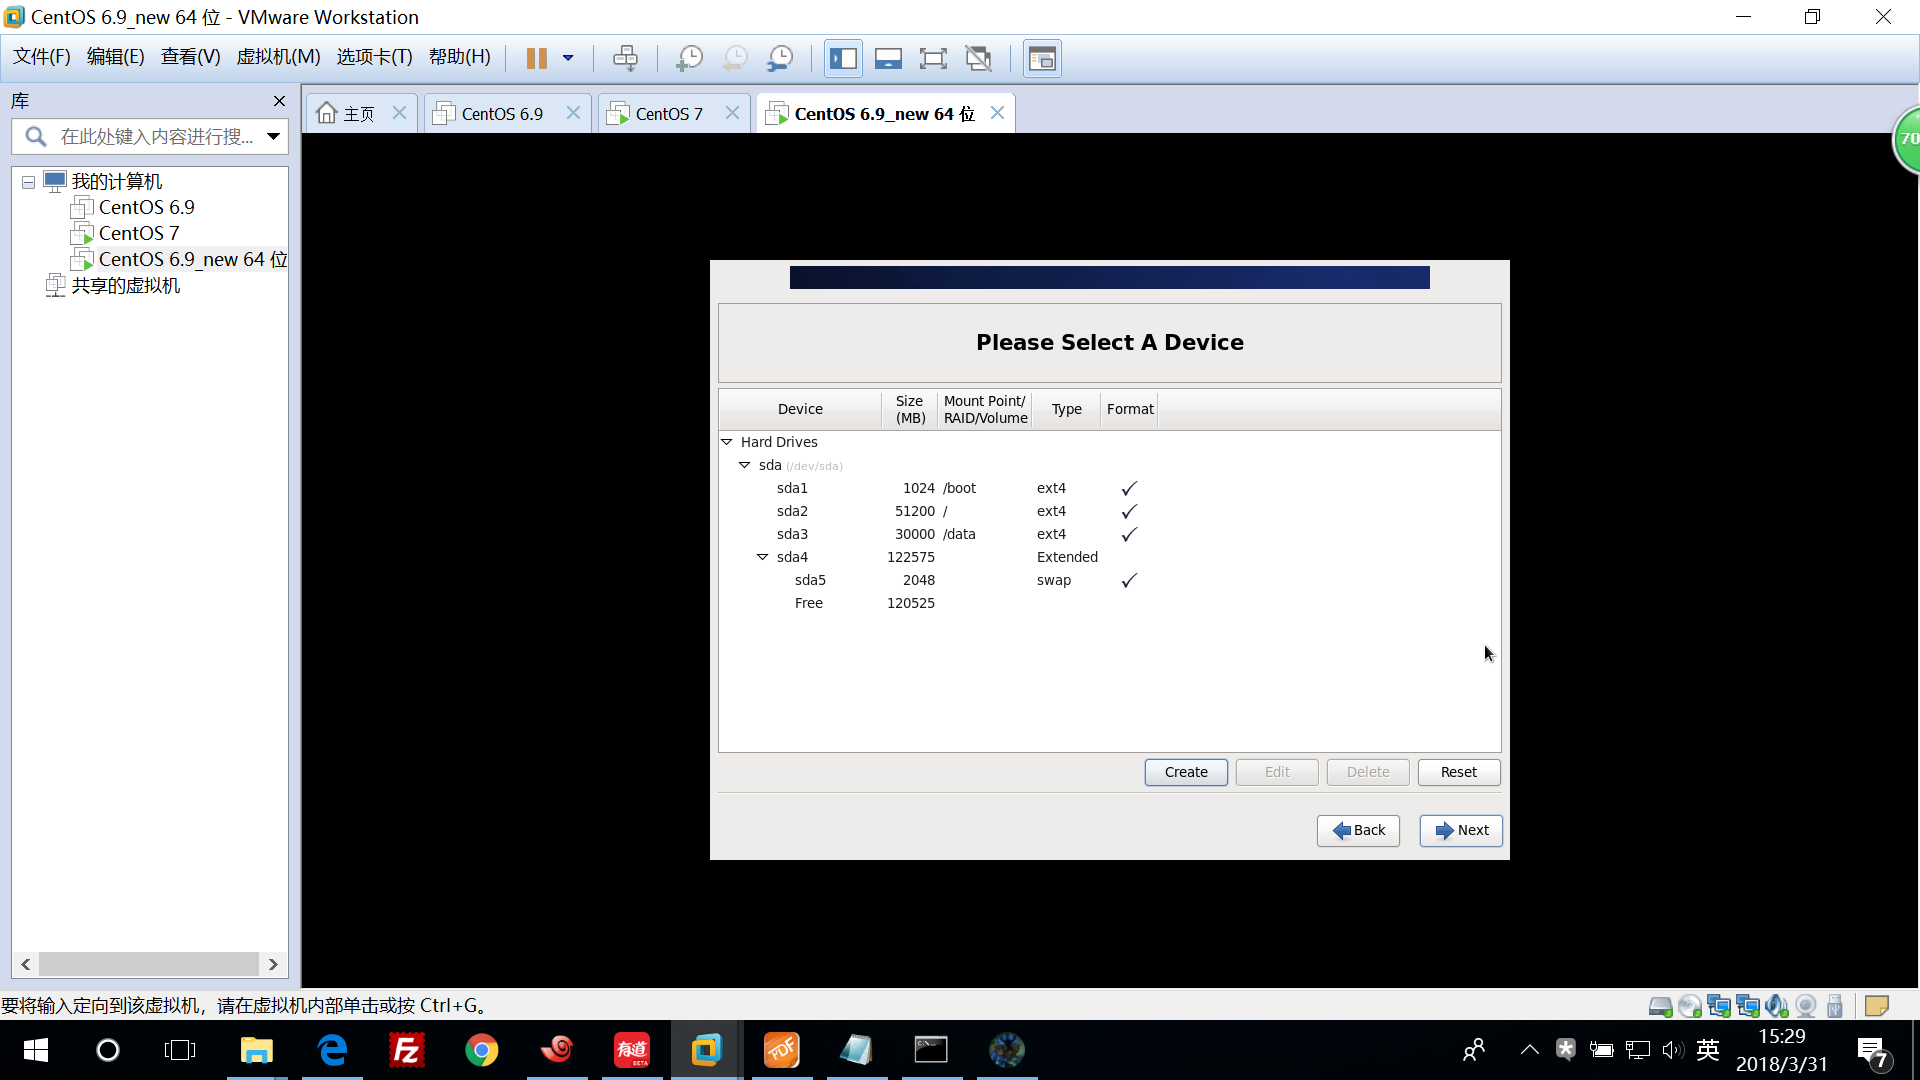Click the Create button

(1186, 772)
